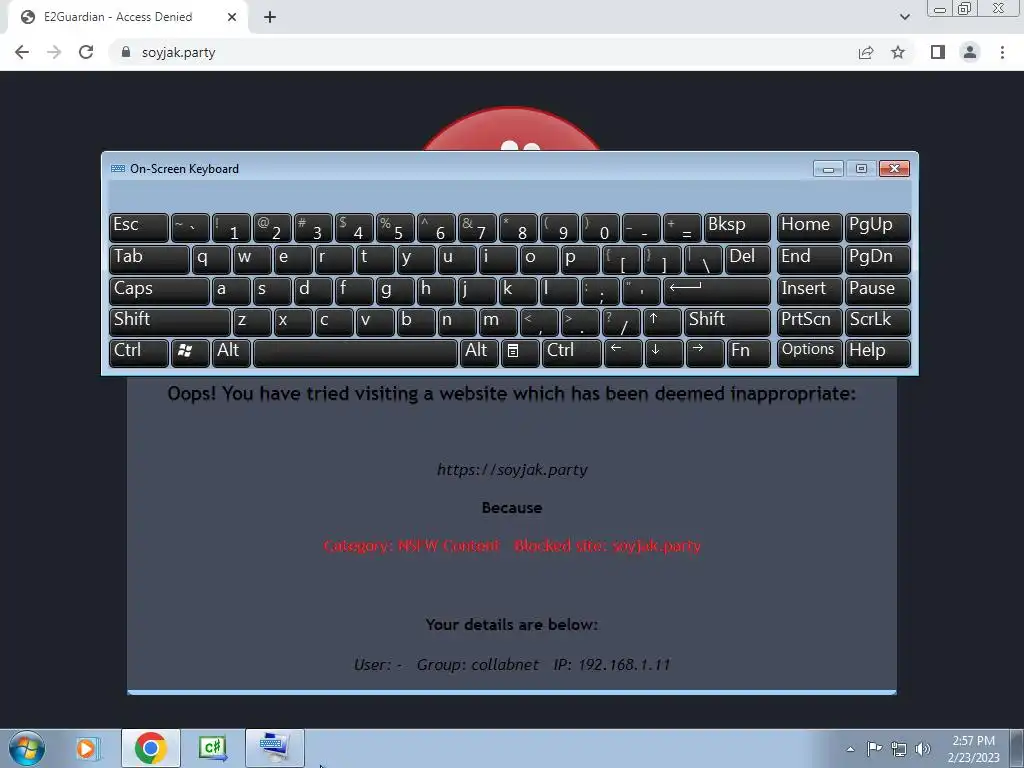This screenshot has width=1024, height=768.
Task: Click the red Category NSFW Content message
Action: pyautogui.click(x=512, y=545)
